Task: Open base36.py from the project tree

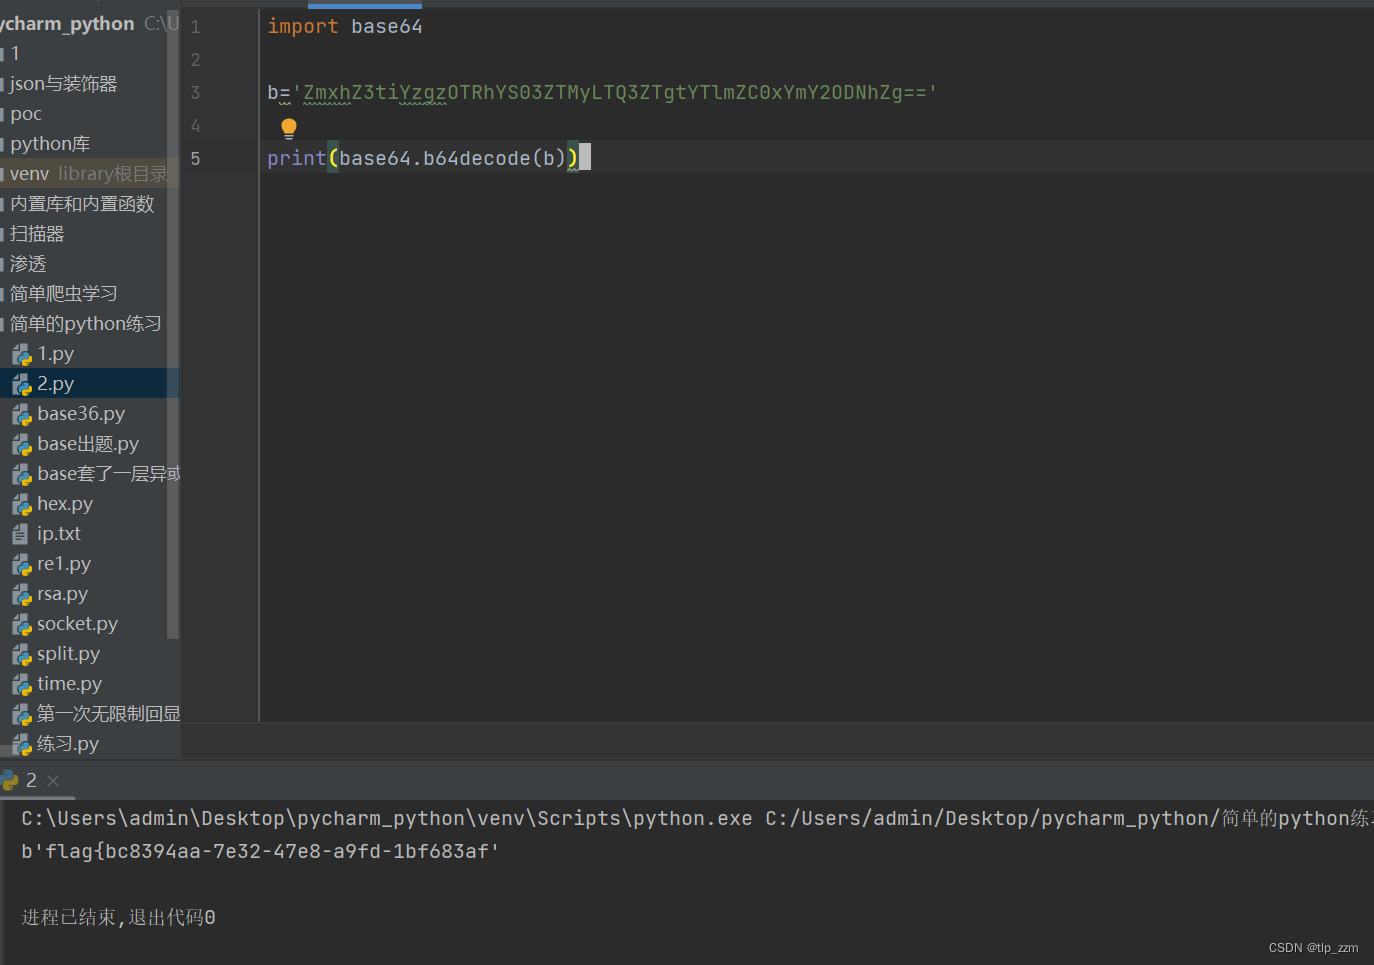Action: pyautogui.click(x=81, y=414)
